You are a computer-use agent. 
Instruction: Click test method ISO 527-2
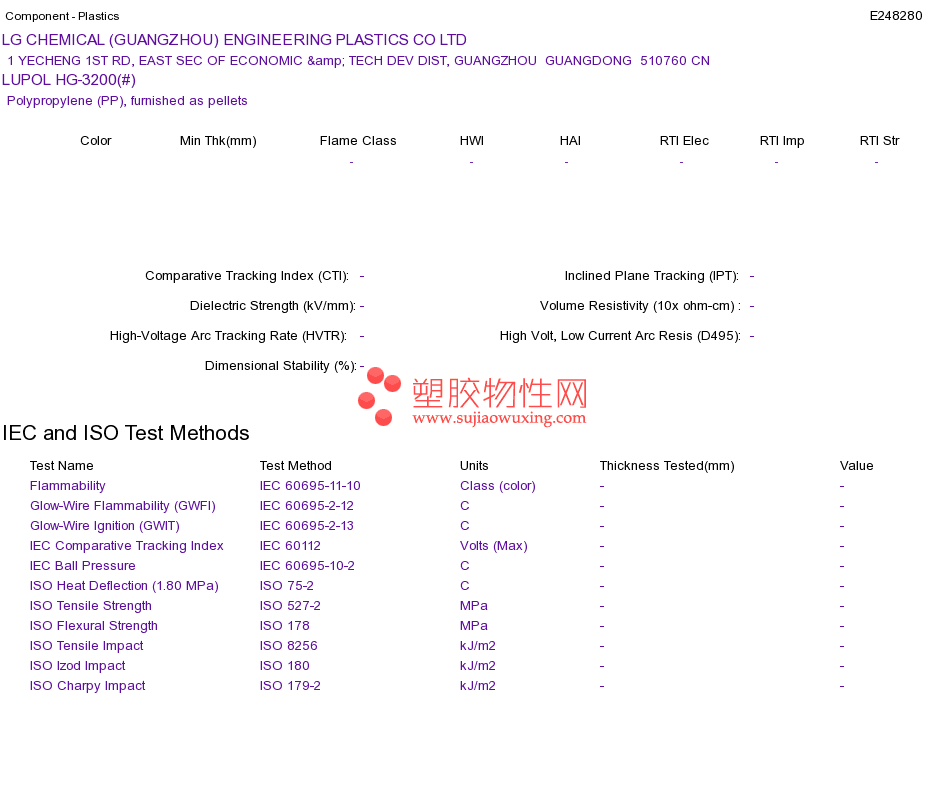290,606
